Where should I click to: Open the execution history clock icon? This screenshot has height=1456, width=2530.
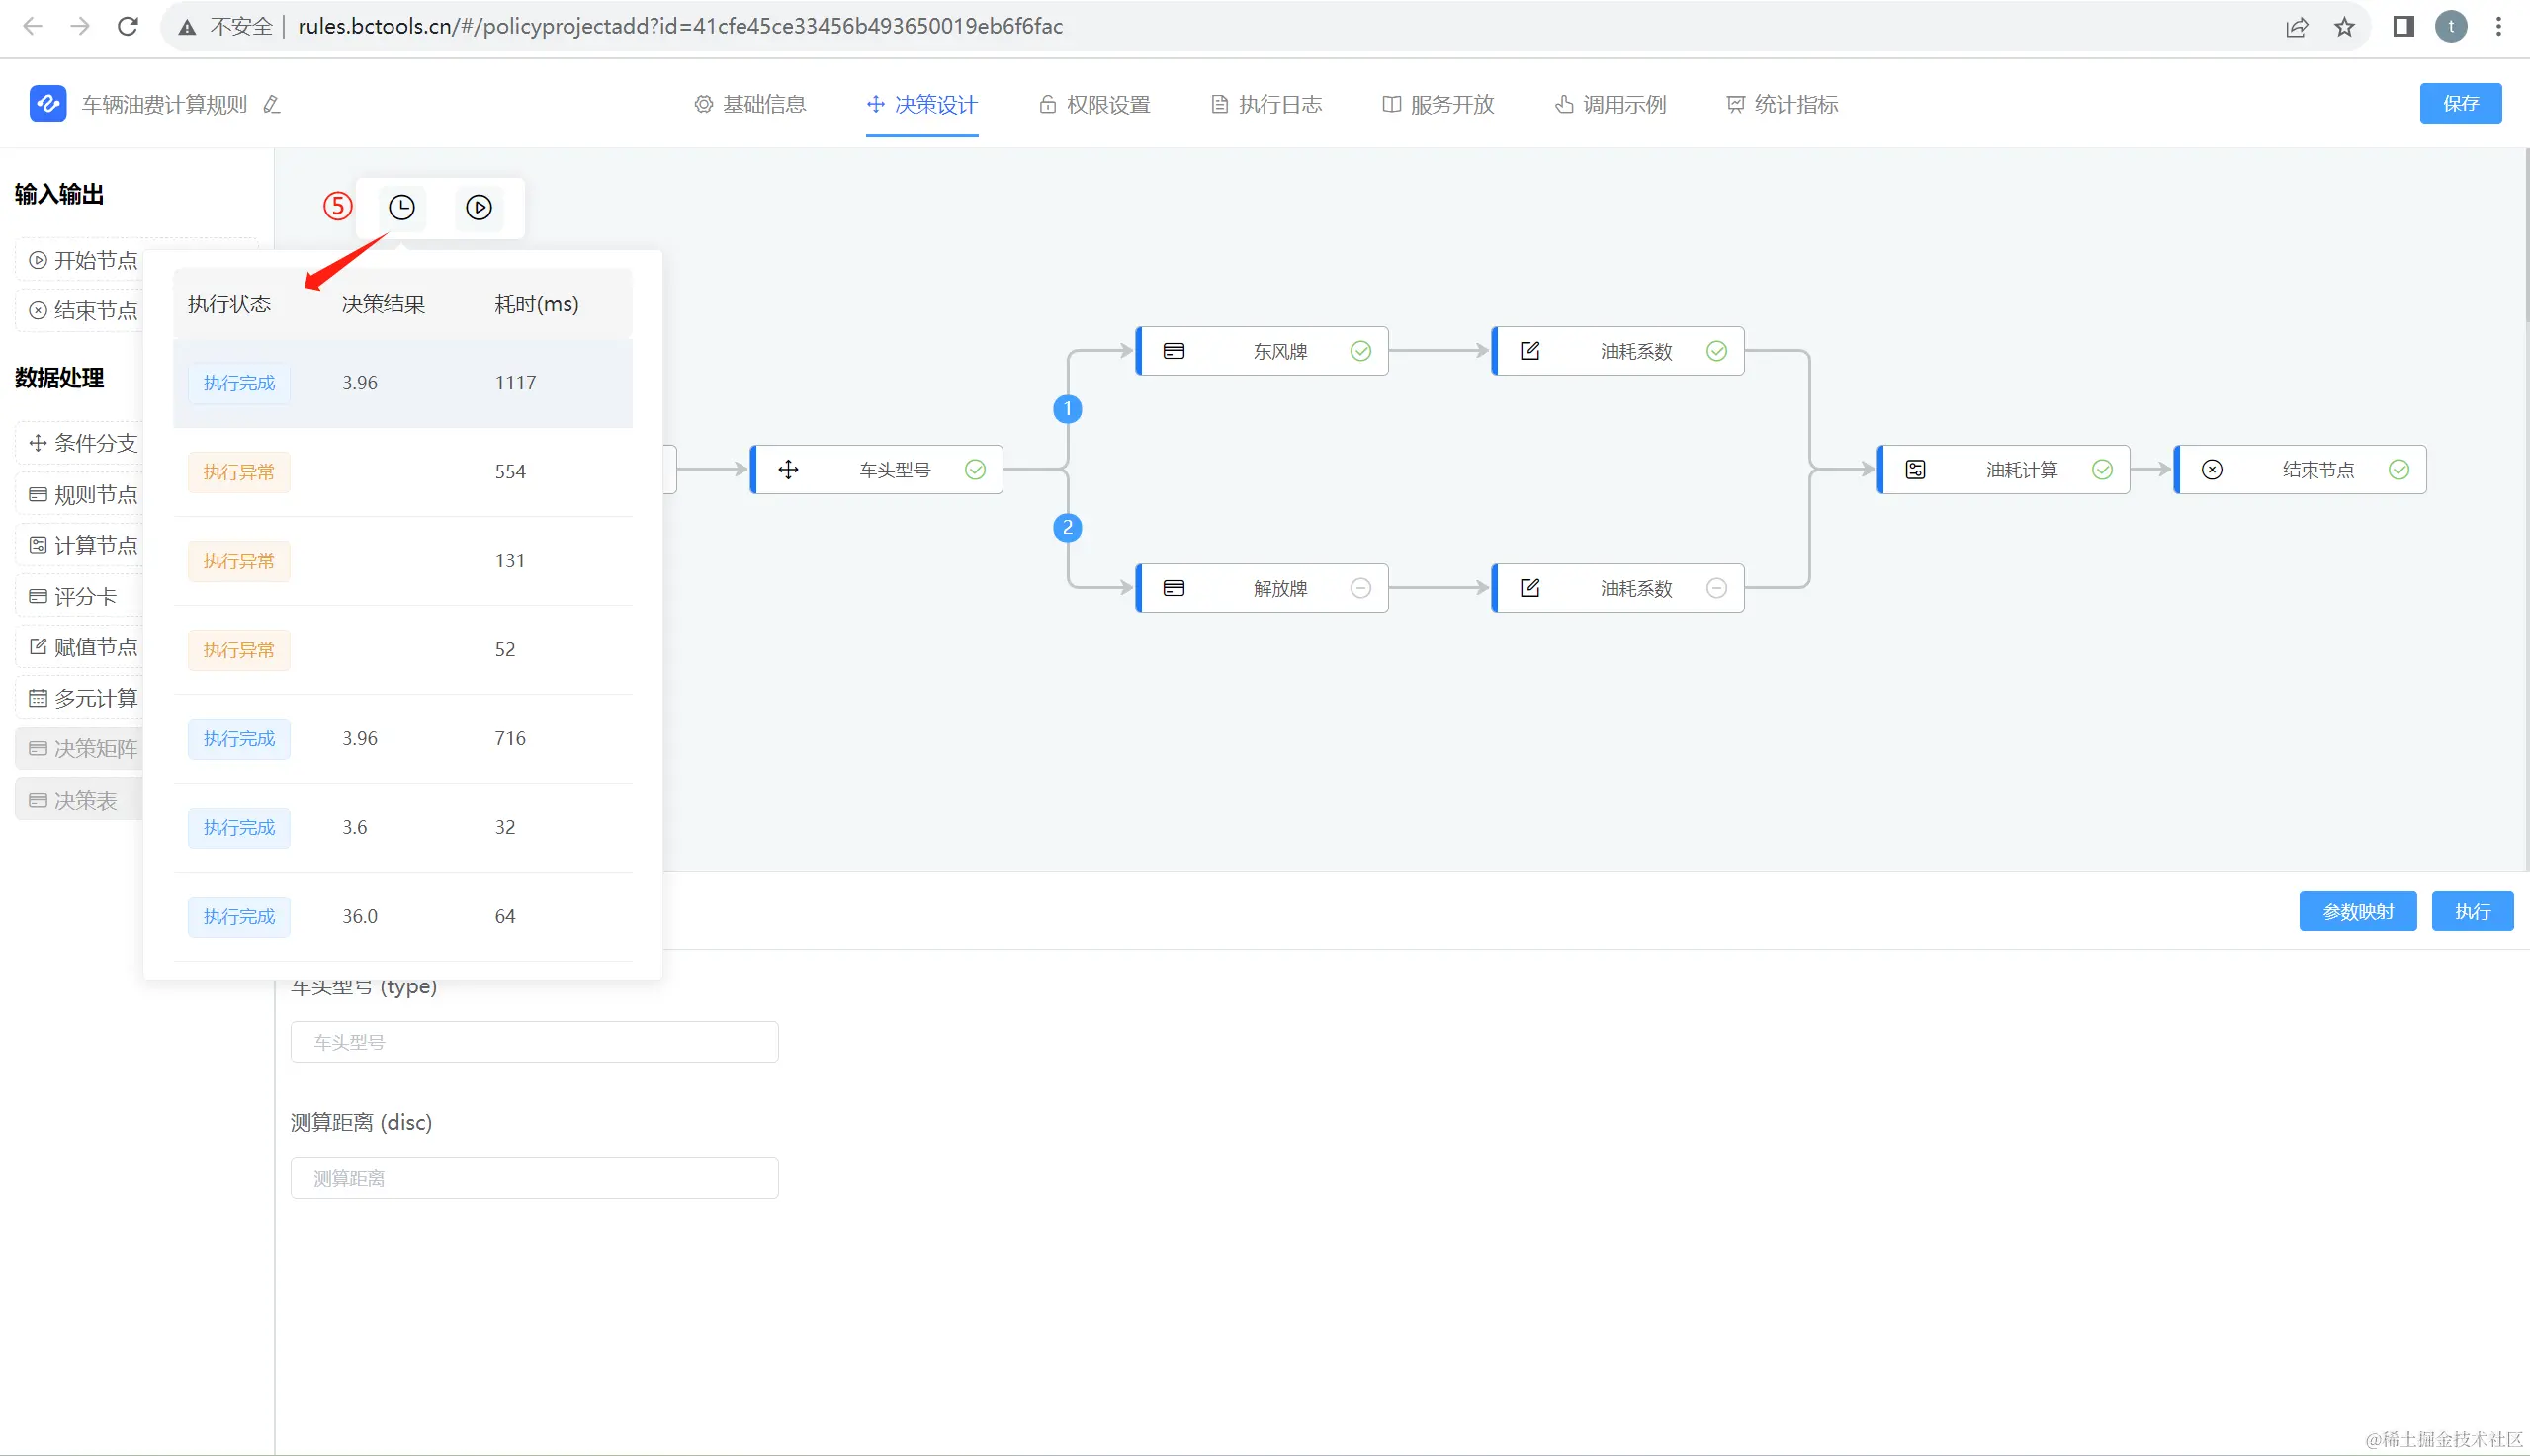tap(401, 207)
